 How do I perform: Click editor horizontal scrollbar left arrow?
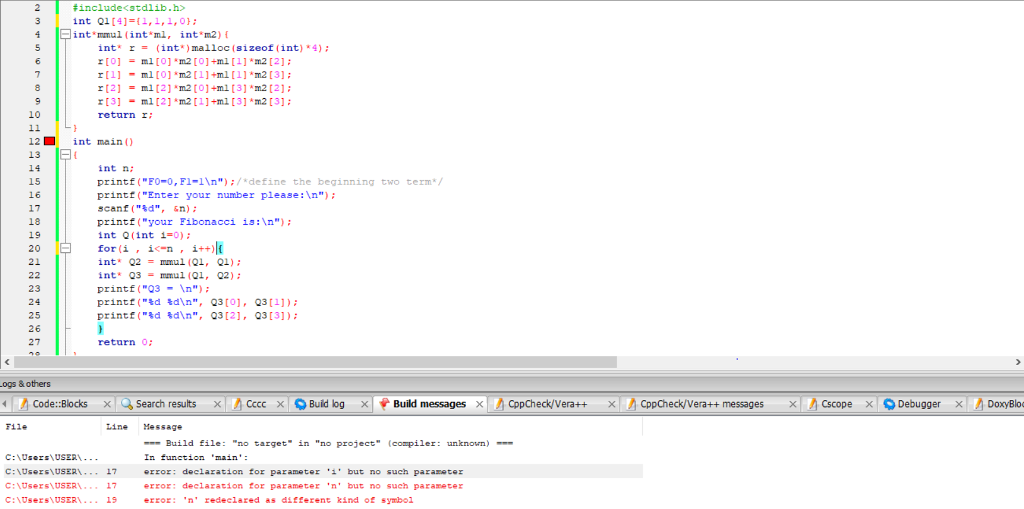coord(7,361)
